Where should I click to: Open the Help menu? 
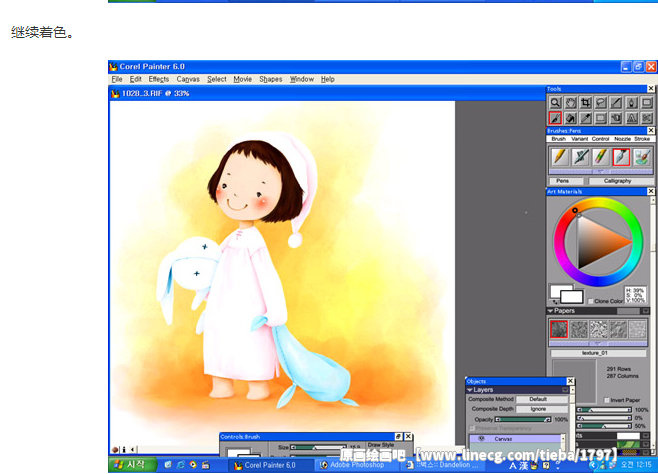tap(328, 79)
